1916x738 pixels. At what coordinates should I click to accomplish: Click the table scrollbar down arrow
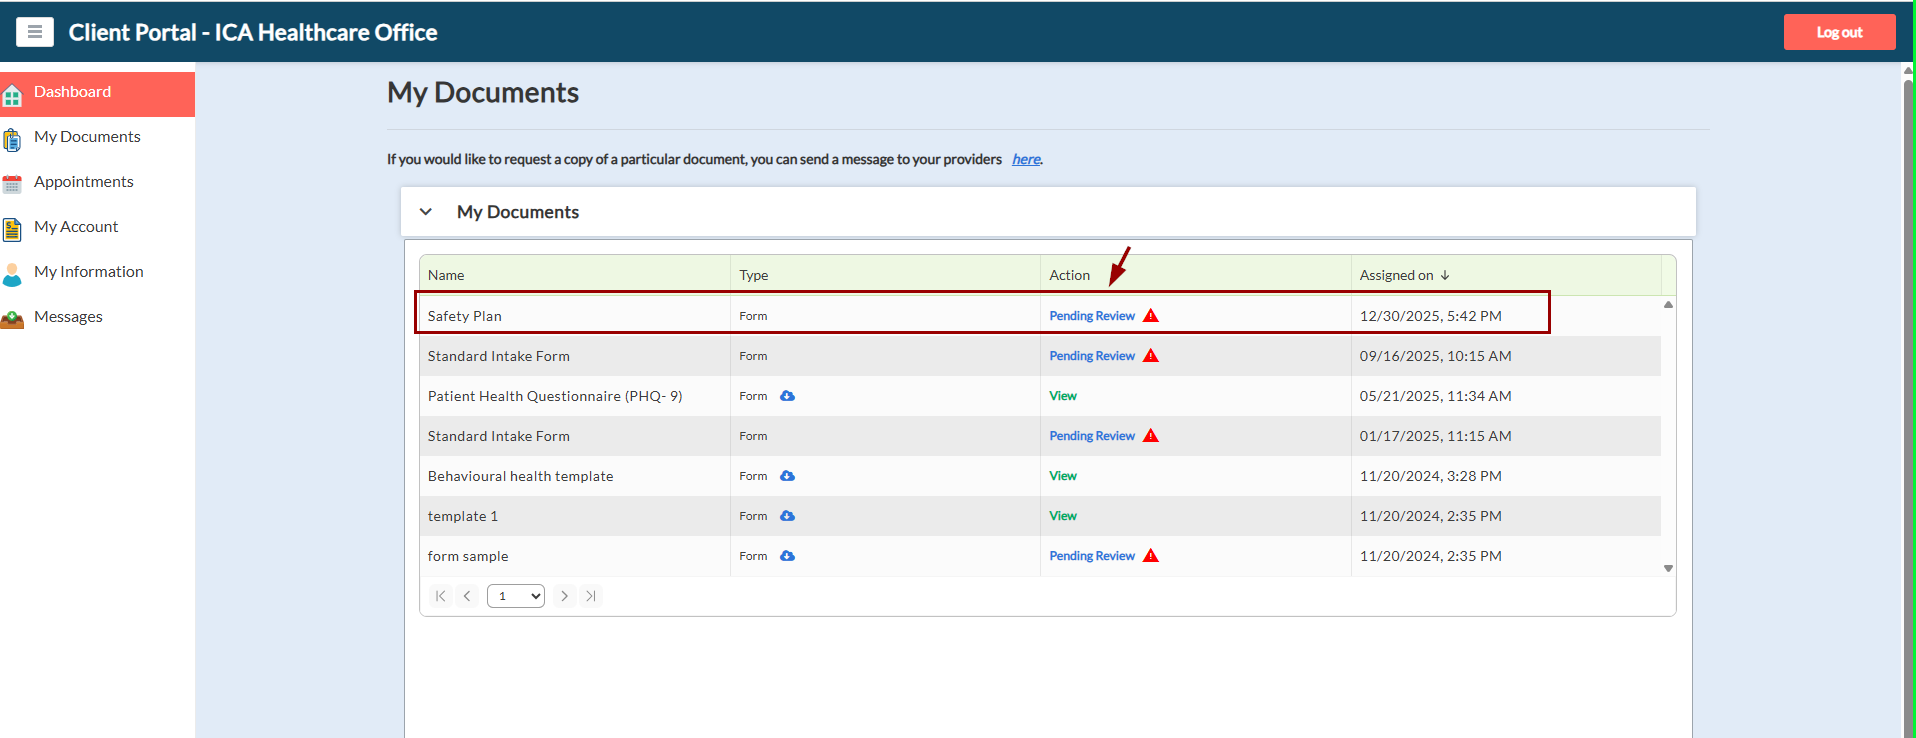coord(1668,568)
